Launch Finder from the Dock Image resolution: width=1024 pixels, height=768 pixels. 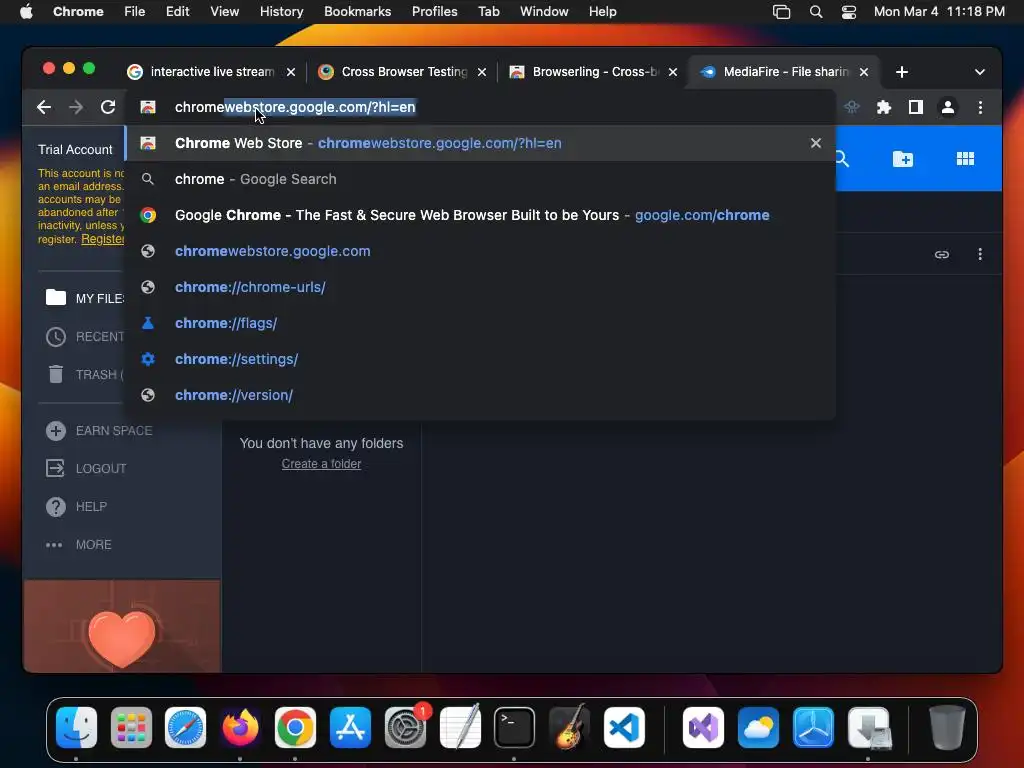(76, 727)
